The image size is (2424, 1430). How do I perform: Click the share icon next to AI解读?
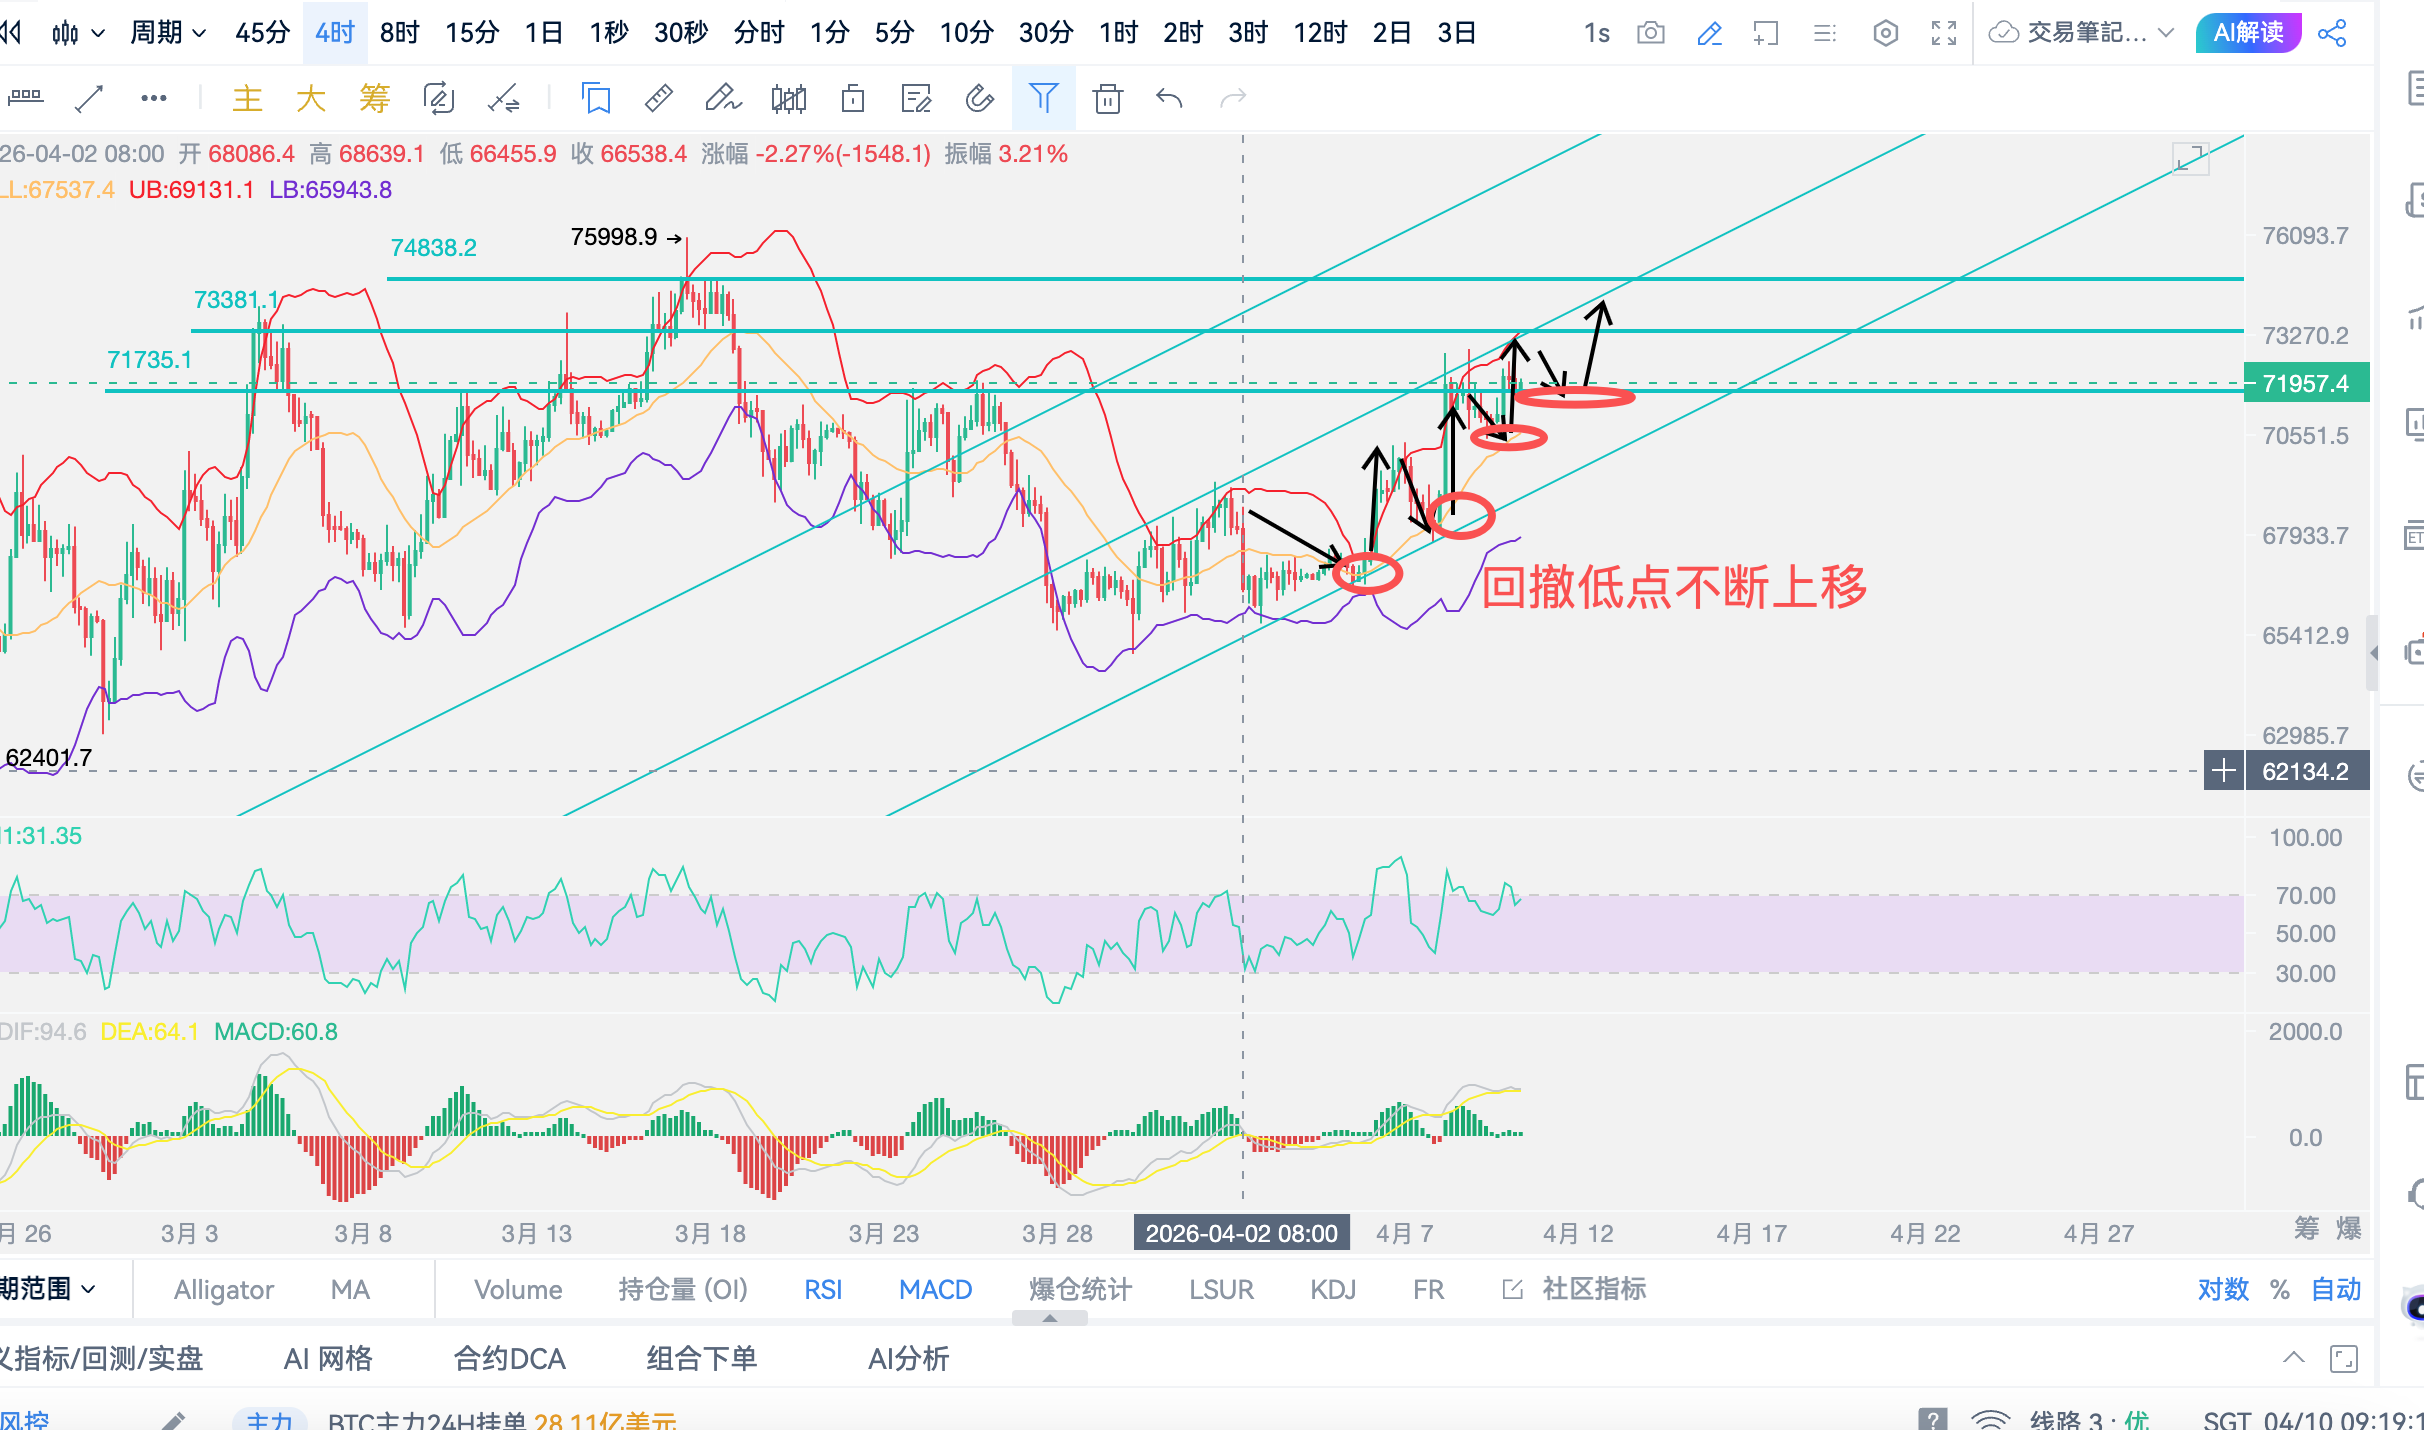click(2332, 33)
